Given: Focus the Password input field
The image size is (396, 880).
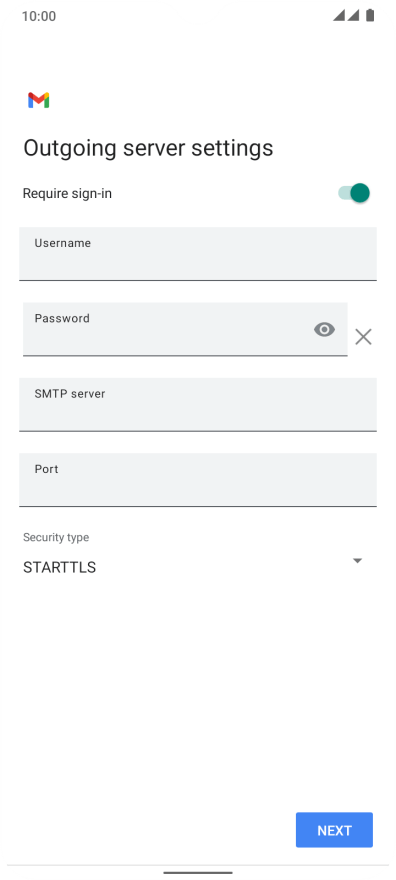Looking at the screenshot, I should click(185, 329).
